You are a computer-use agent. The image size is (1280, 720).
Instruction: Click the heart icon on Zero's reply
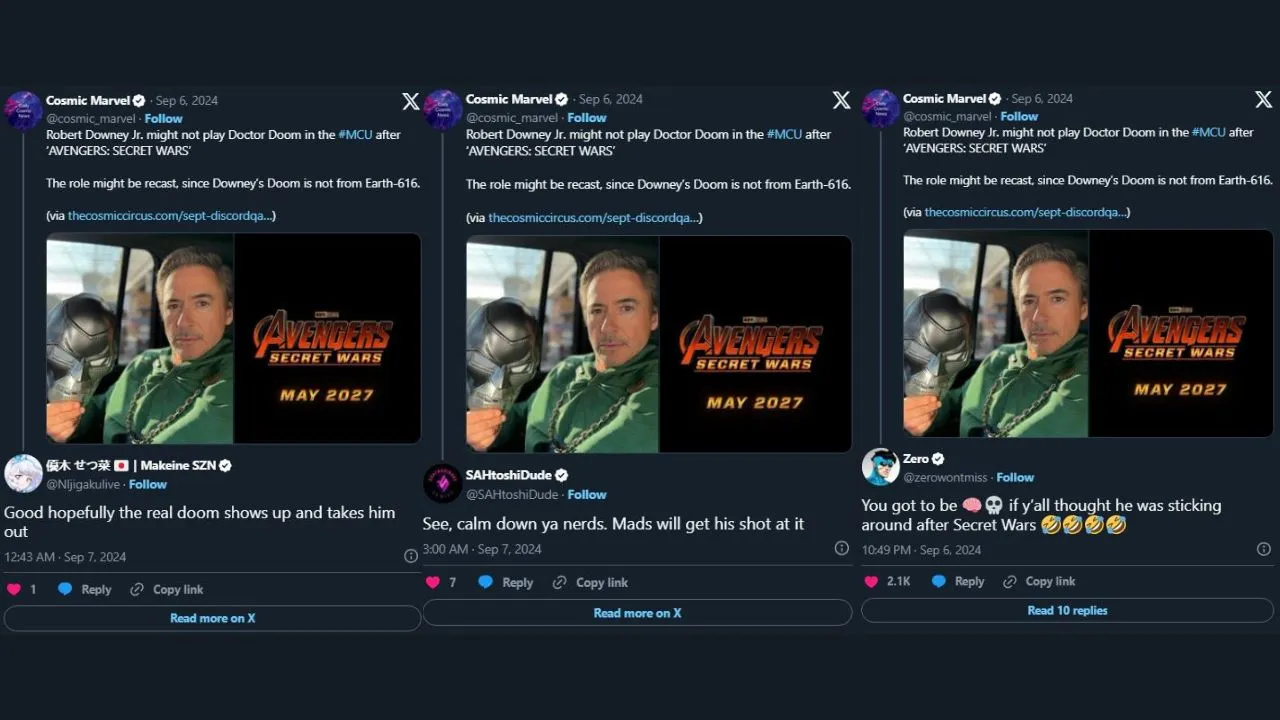tap(870, 581)
